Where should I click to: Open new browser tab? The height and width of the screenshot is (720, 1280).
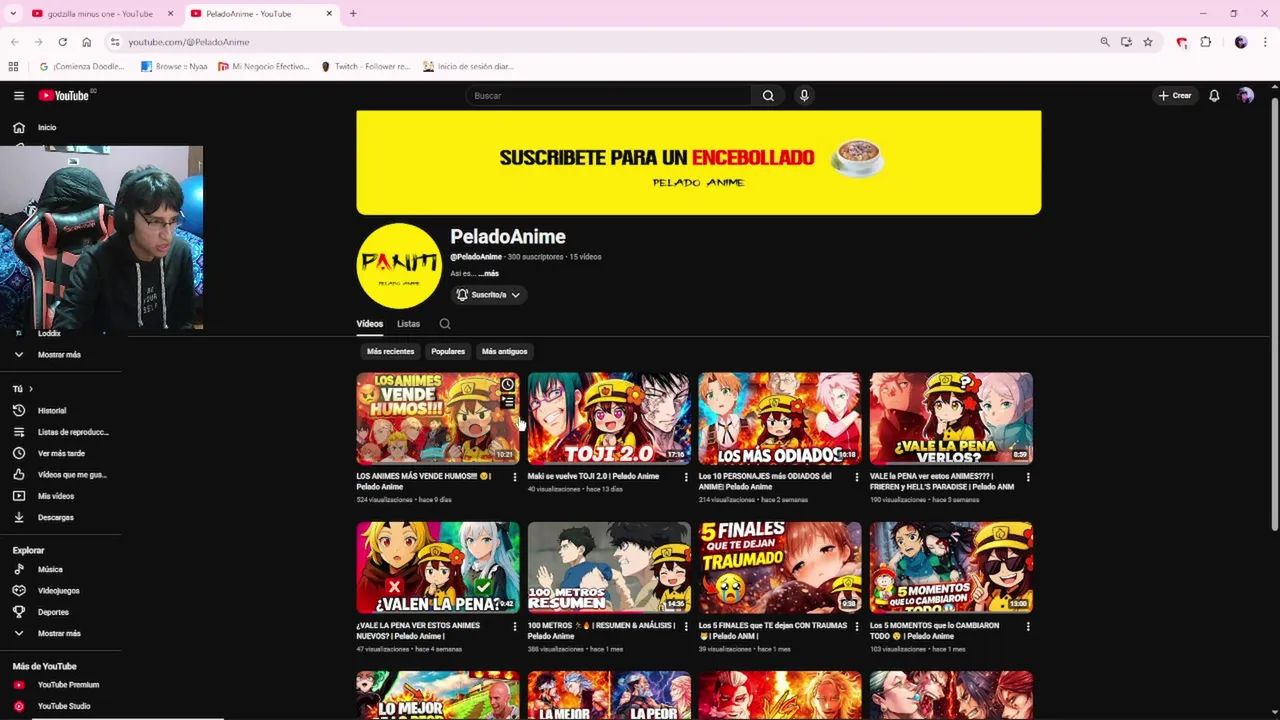(353, 14)
